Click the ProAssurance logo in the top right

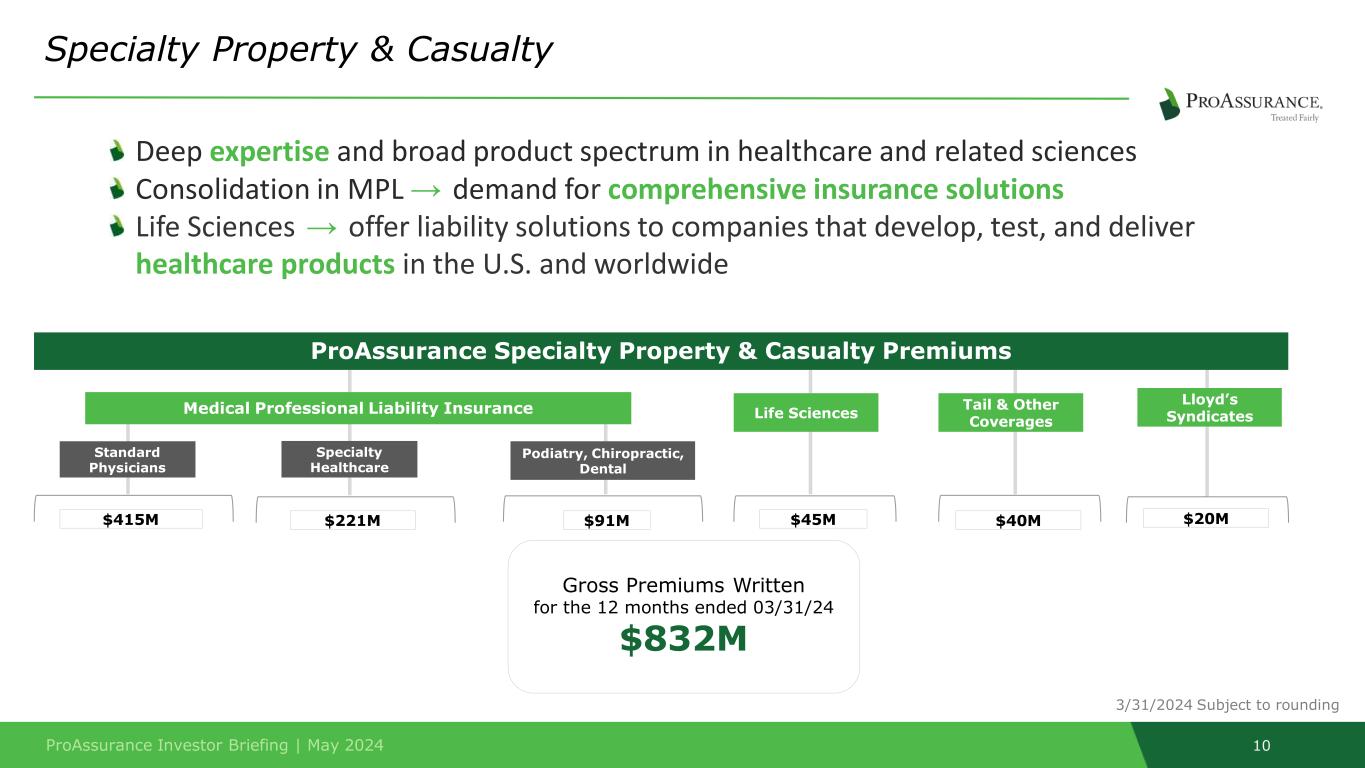1241,105
